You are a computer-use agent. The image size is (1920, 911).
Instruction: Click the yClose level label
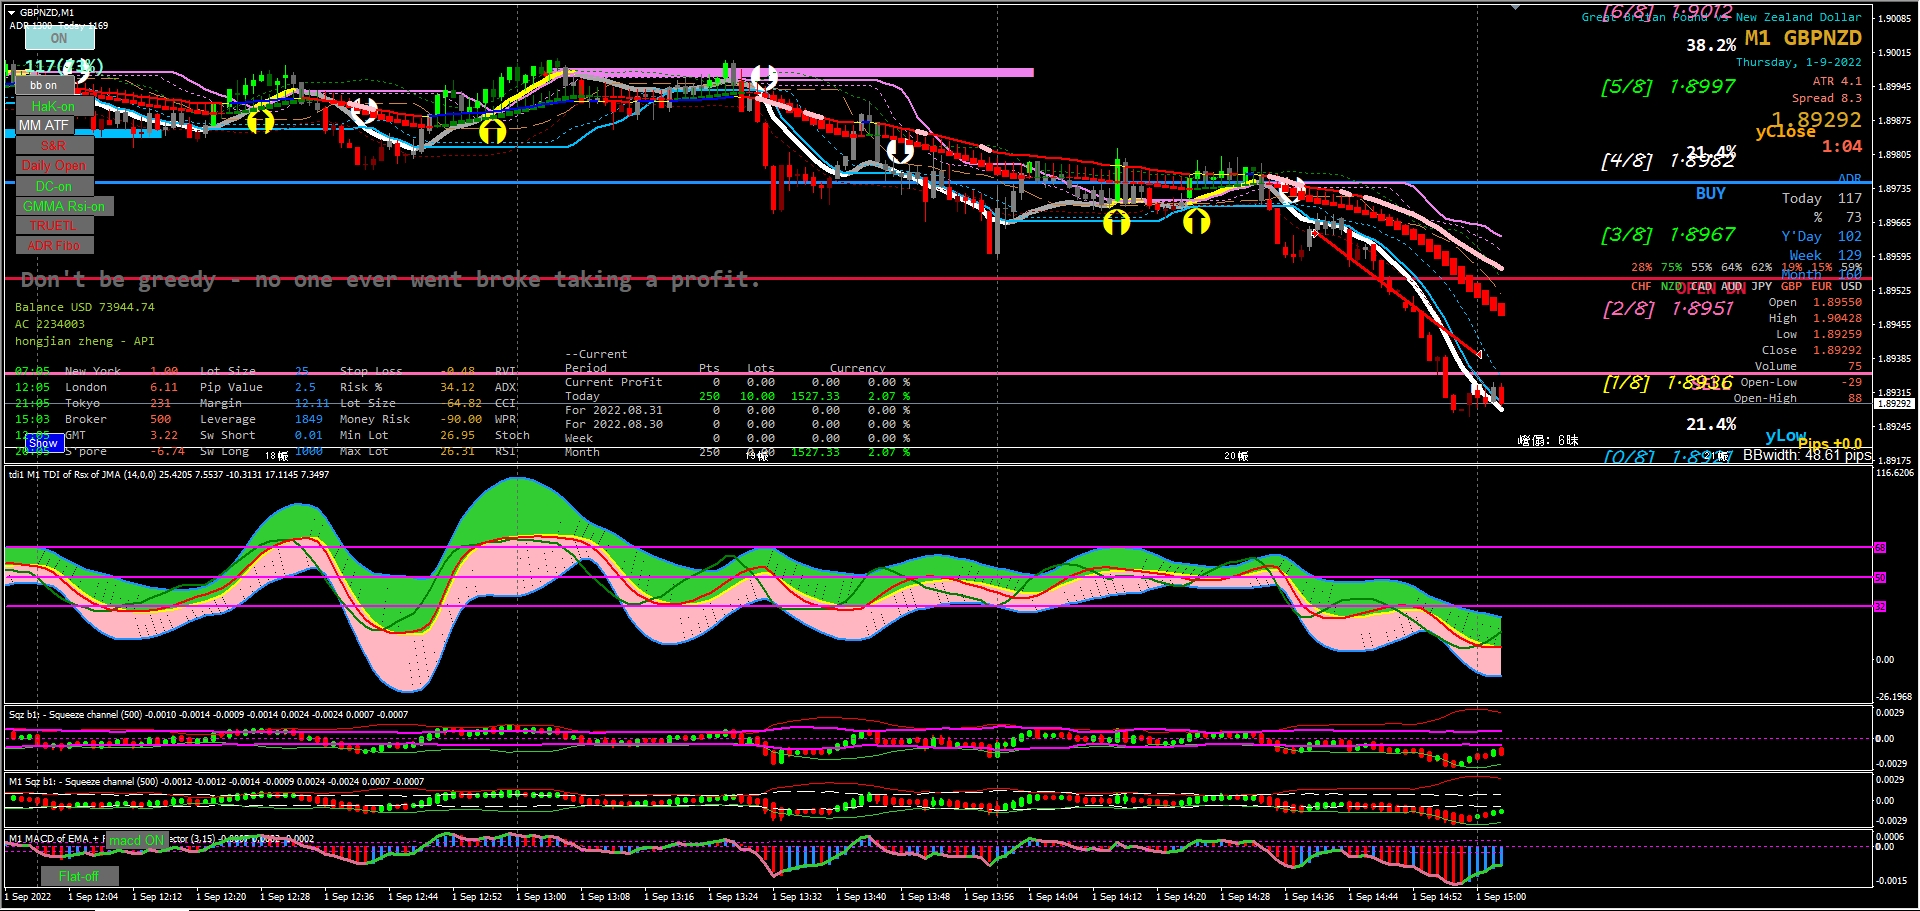[1785, 132]
